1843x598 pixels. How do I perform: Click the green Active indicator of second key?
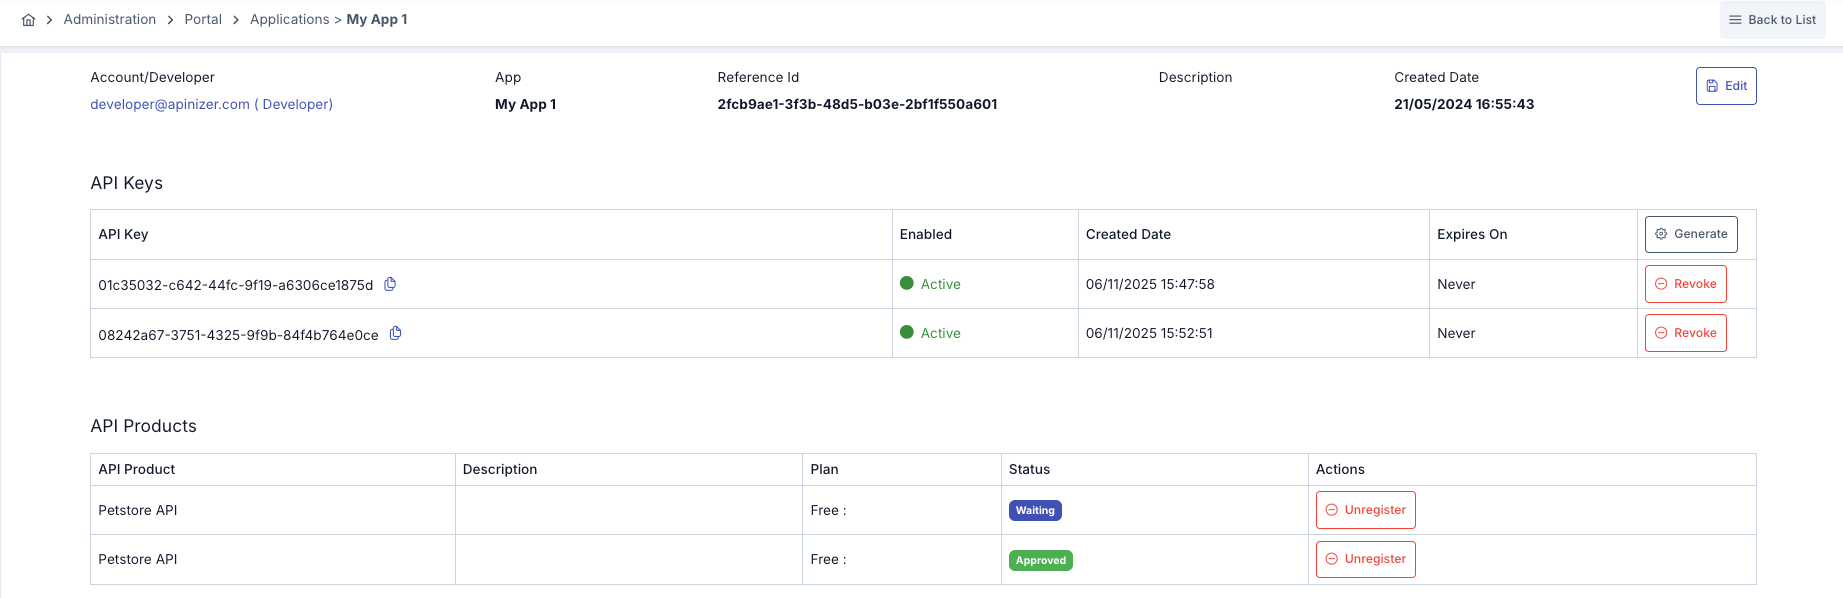[907, 332]
